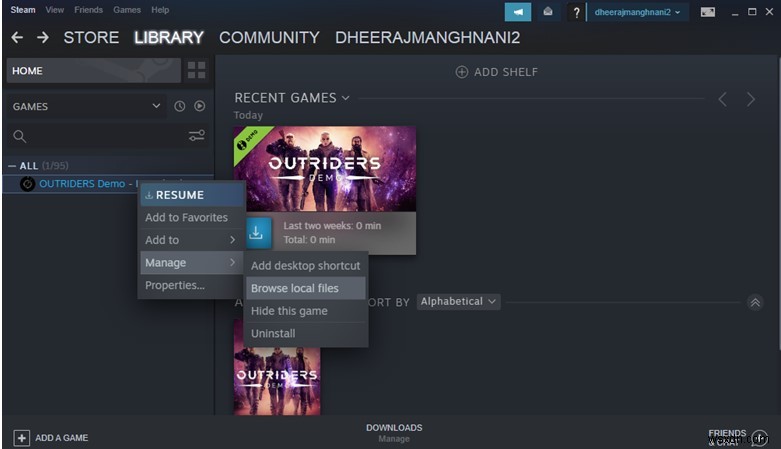Open the DHEERAJMANGHNANI2 profile tab

(x=427, y=37)
